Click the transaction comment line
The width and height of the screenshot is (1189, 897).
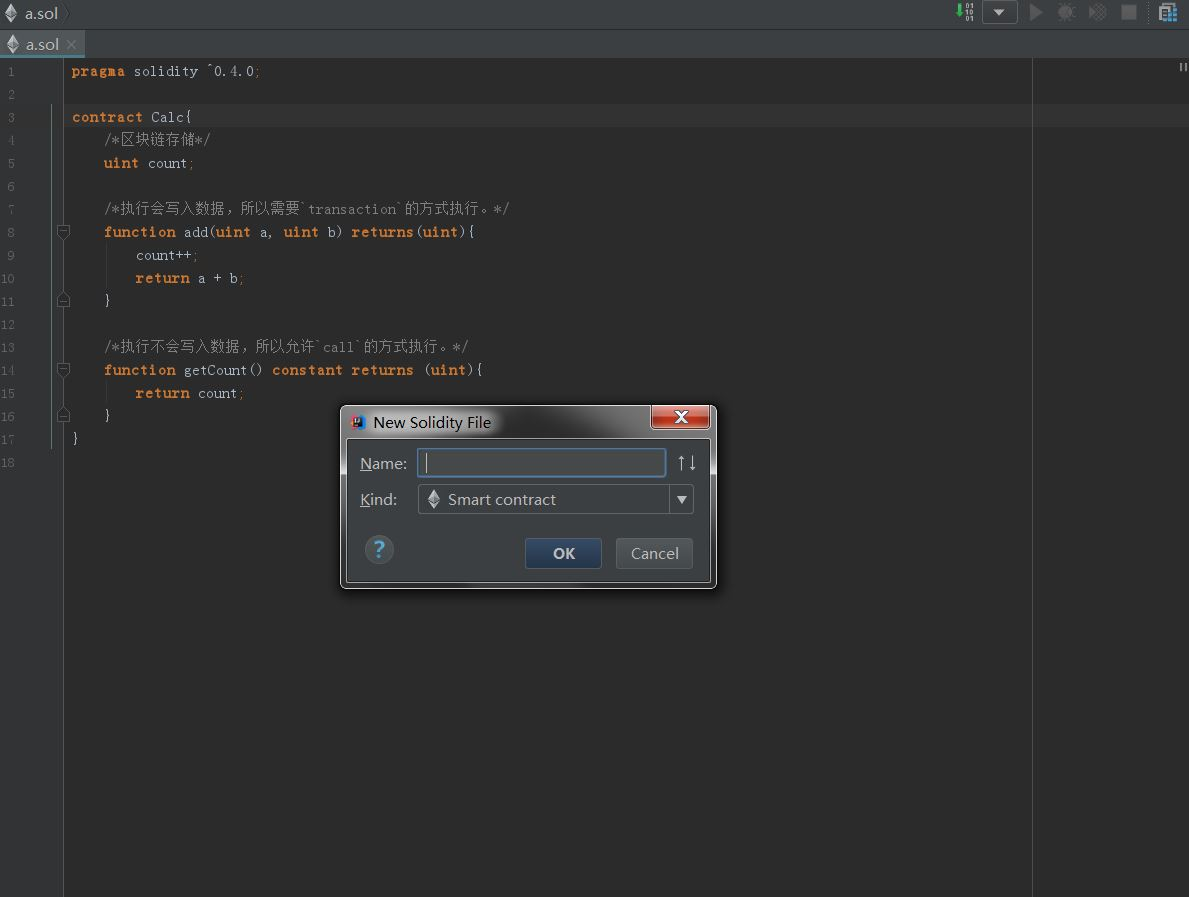coord(306,209)
